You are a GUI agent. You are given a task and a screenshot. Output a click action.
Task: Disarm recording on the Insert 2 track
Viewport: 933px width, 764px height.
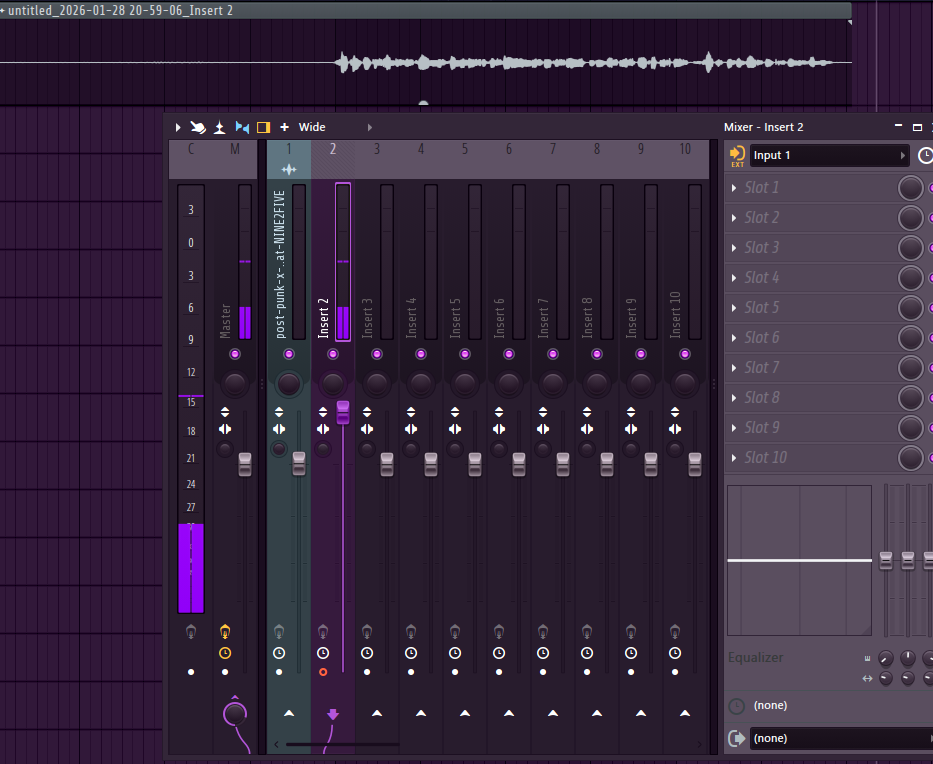click(x=322, y=671)
